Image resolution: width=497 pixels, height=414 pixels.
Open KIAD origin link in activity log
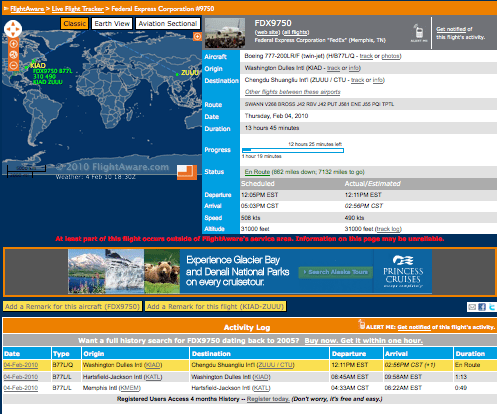coord(153,365)
